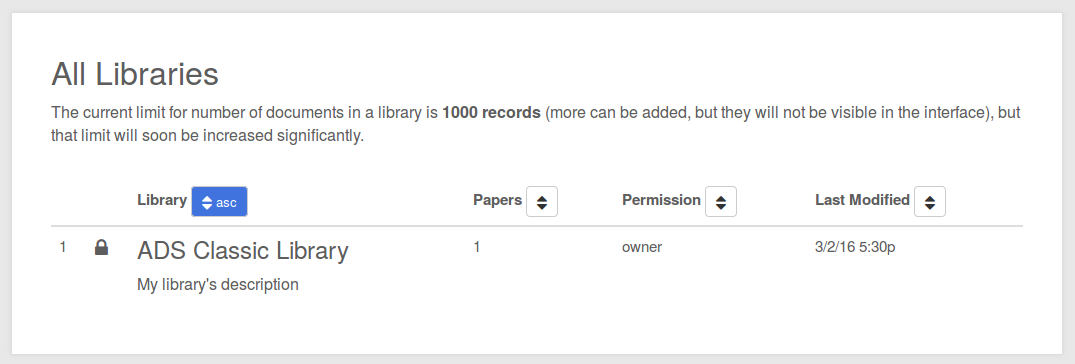Select row number 1 in the table

(x=63, y=247)
